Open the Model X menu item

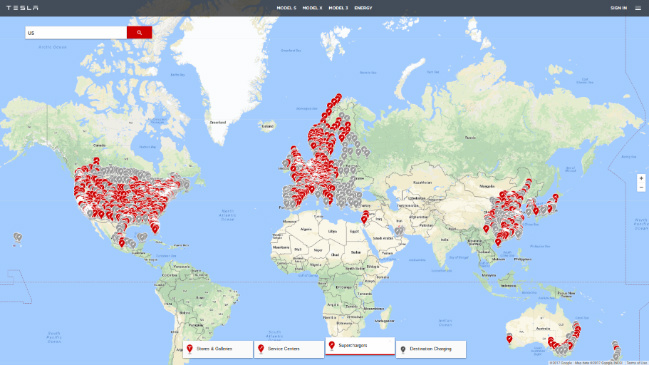pyautogui.click(x=312, y=8)
